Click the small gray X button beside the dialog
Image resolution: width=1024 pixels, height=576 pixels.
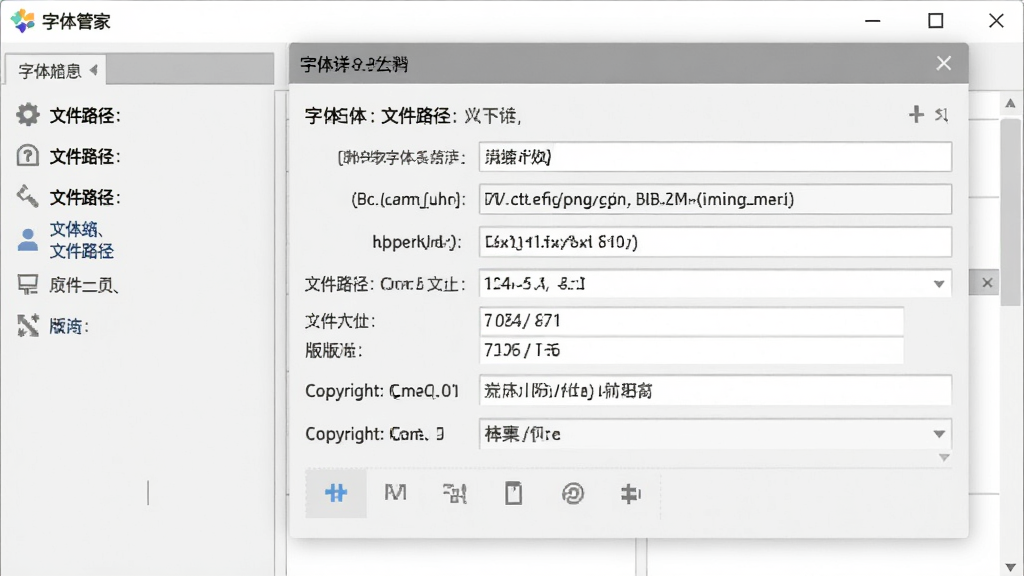pyautogui.click(x=987, y=283)
